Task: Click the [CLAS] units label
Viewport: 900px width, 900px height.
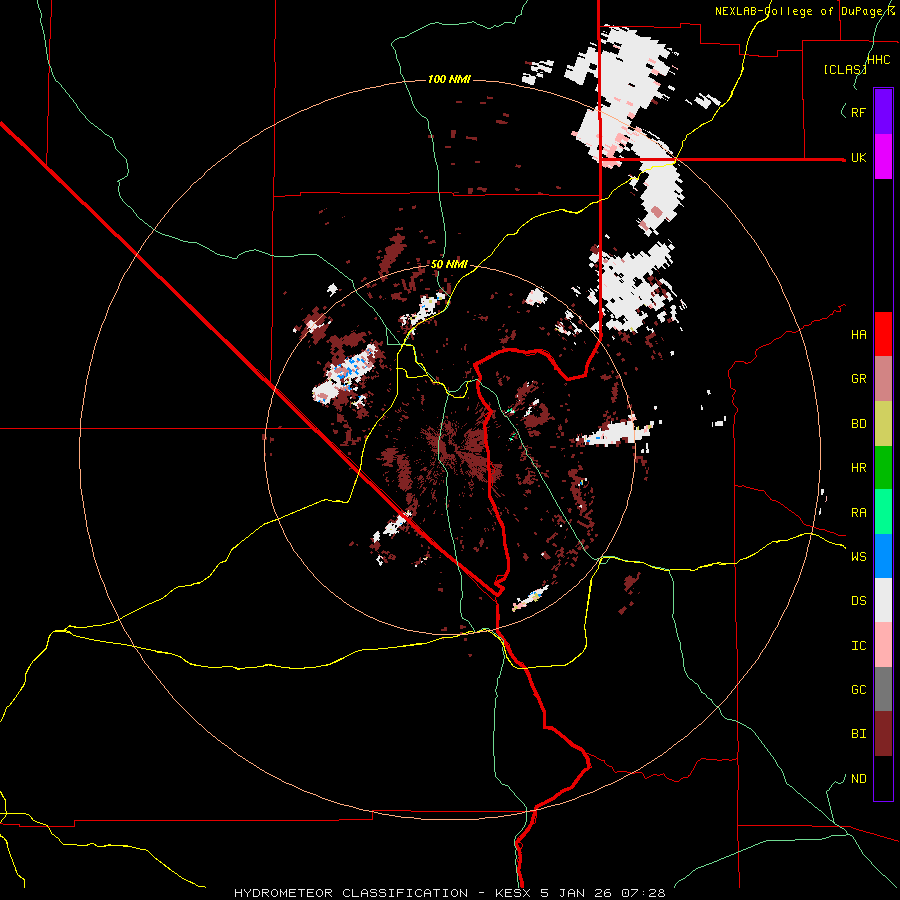Action: click(845, 70)
